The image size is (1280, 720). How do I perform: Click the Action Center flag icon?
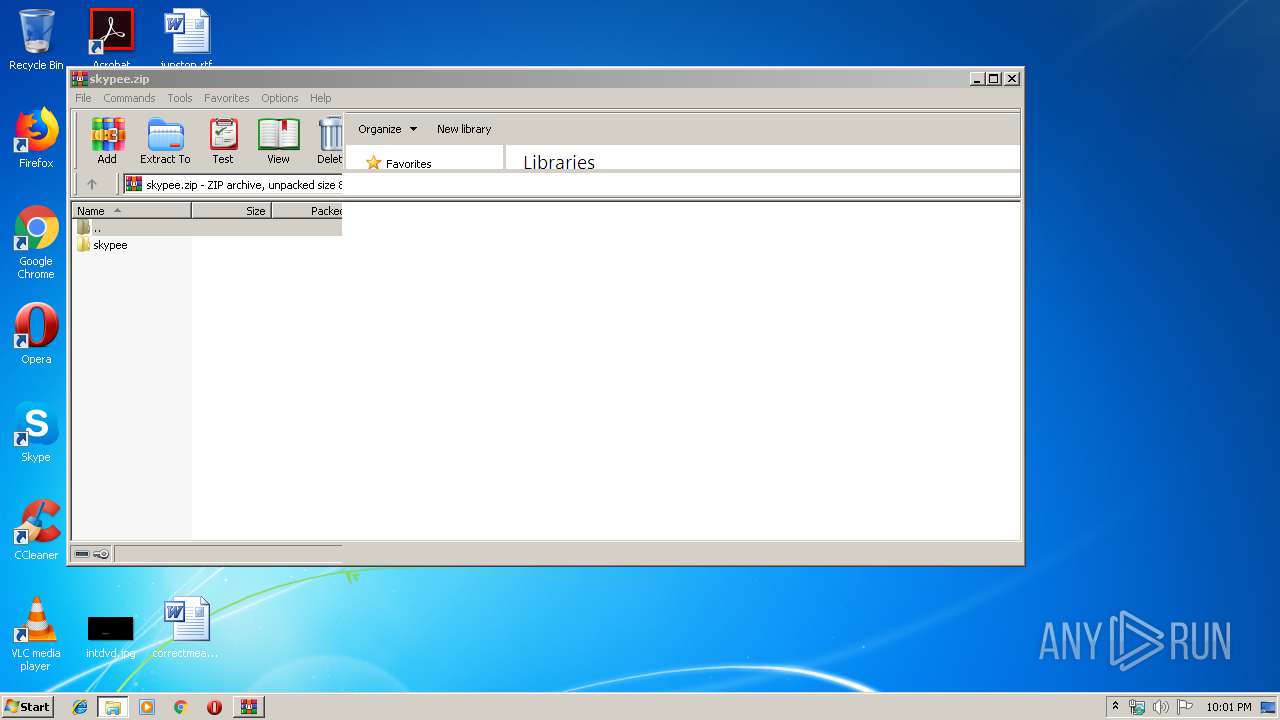point(1185,707)
